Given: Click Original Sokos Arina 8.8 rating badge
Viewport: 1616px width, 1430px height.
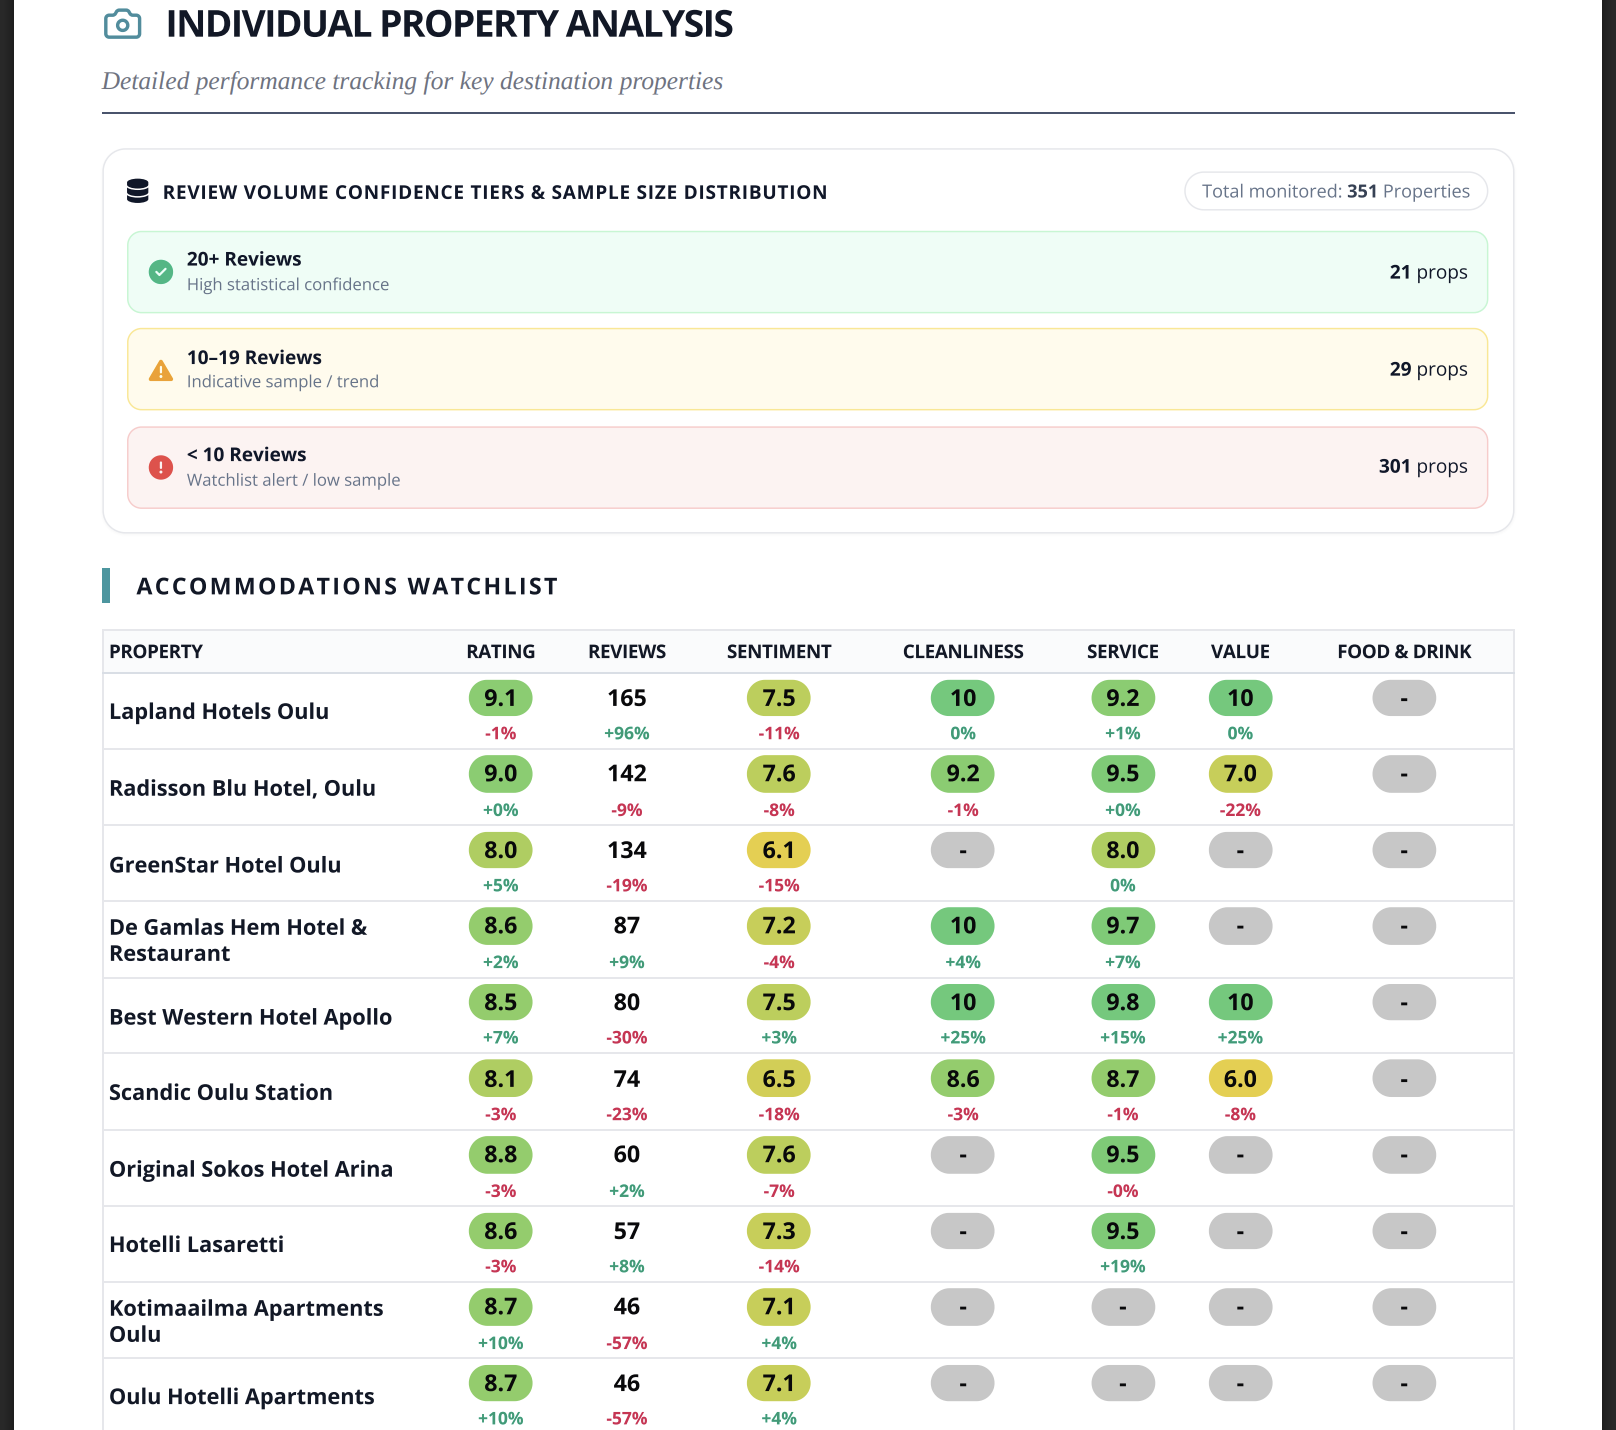Looking at the screenshot, I should 501,1155.
